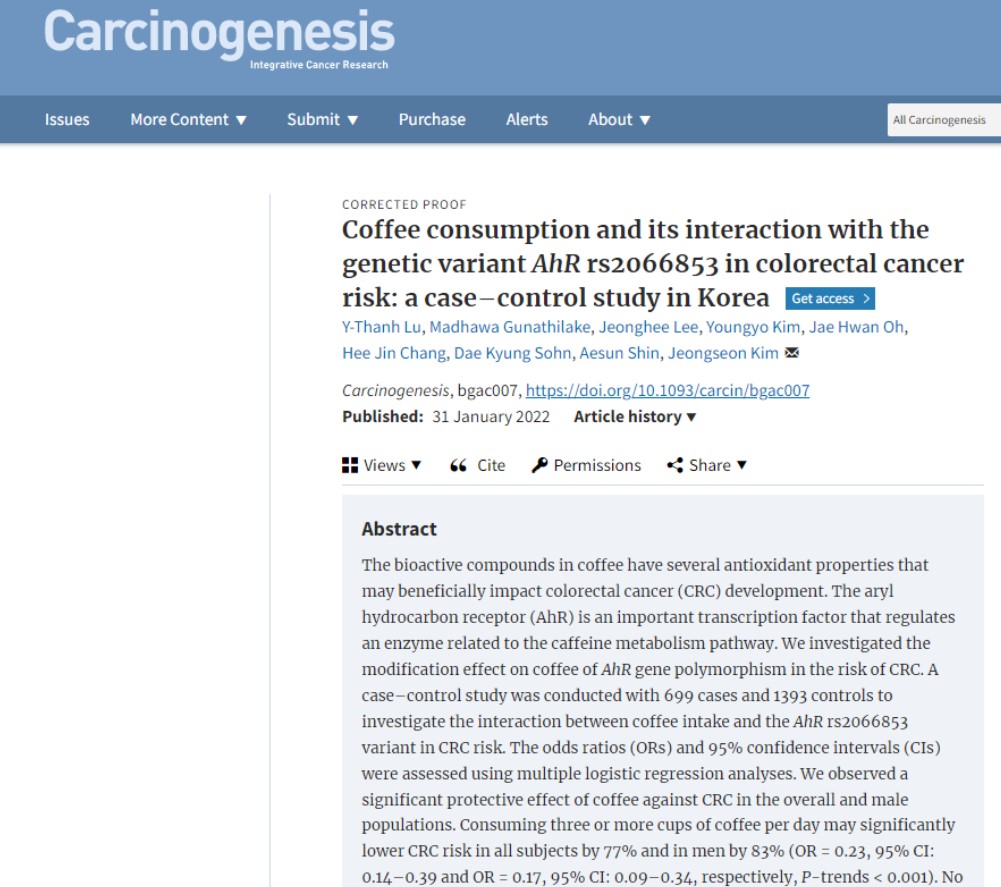
Task: Expand the More Content dropdown menu
Action: 188,119
